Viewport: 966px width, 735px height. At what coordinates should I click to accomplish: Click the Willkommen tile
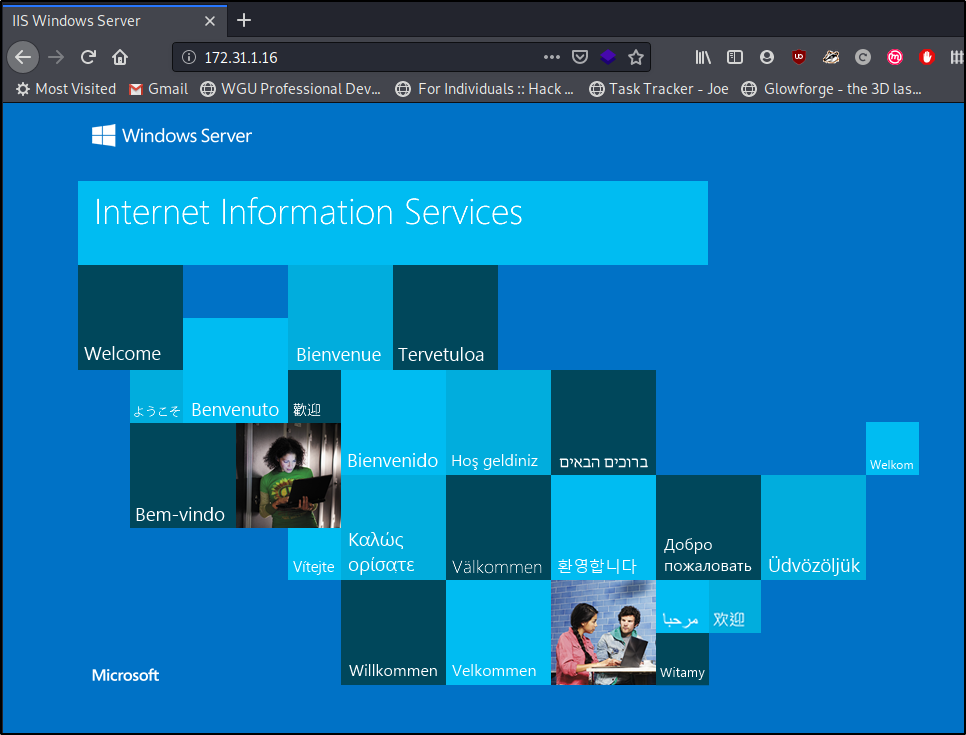click(x=393, y=632)
